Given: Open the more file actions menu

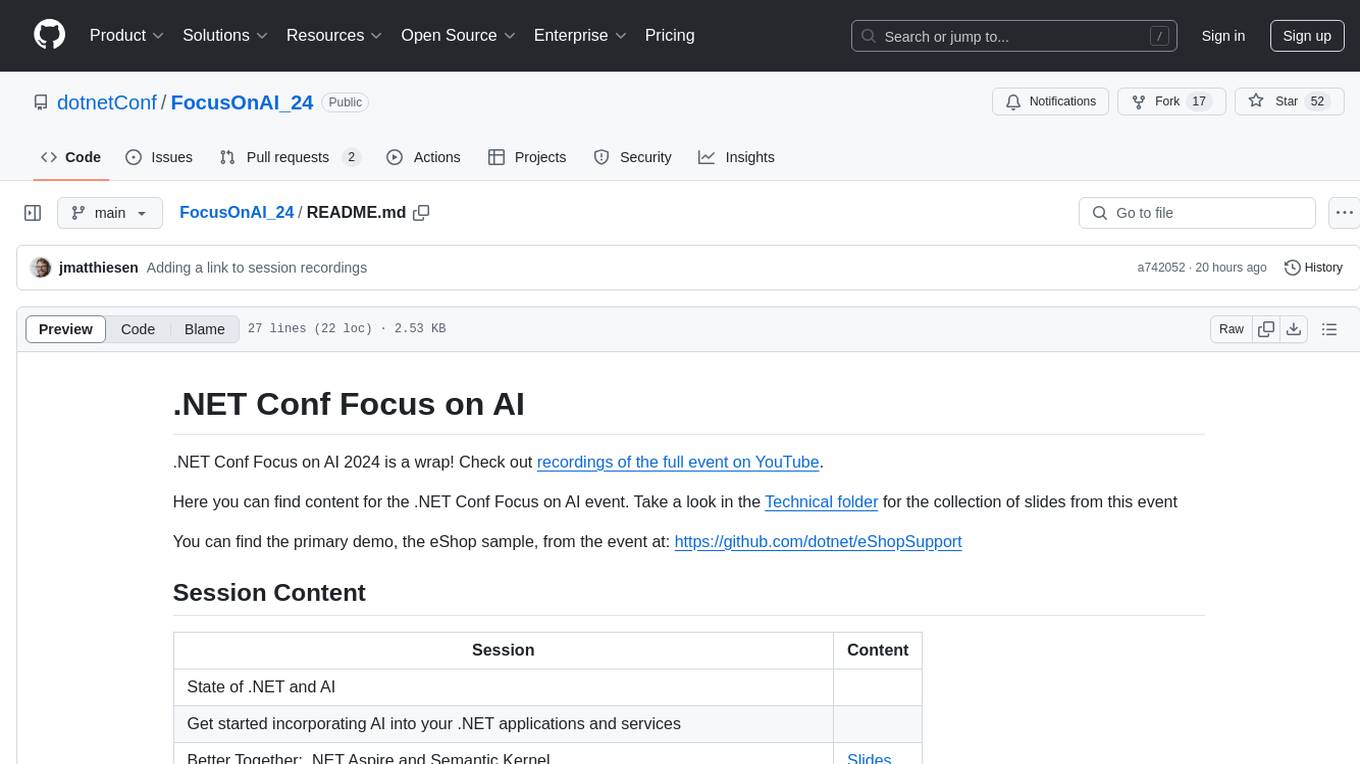Looking at the screenshot, I should pos(1344,213).
